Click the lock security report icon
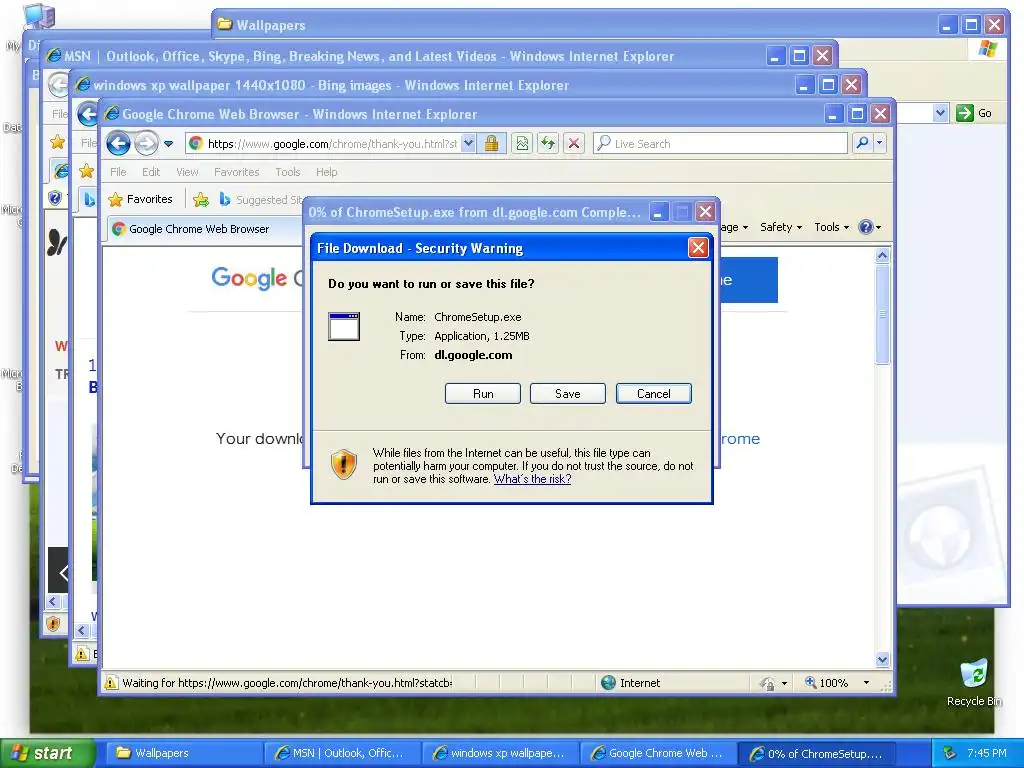Viewport: 1024px width, 768px height. point(492,144)
